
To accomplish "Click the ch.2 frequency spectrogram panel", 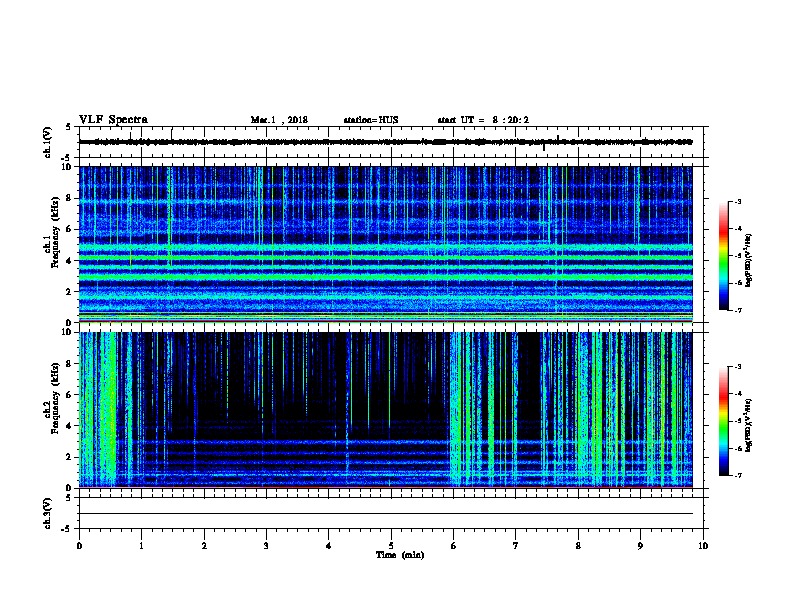I will [x=386, y=410].
